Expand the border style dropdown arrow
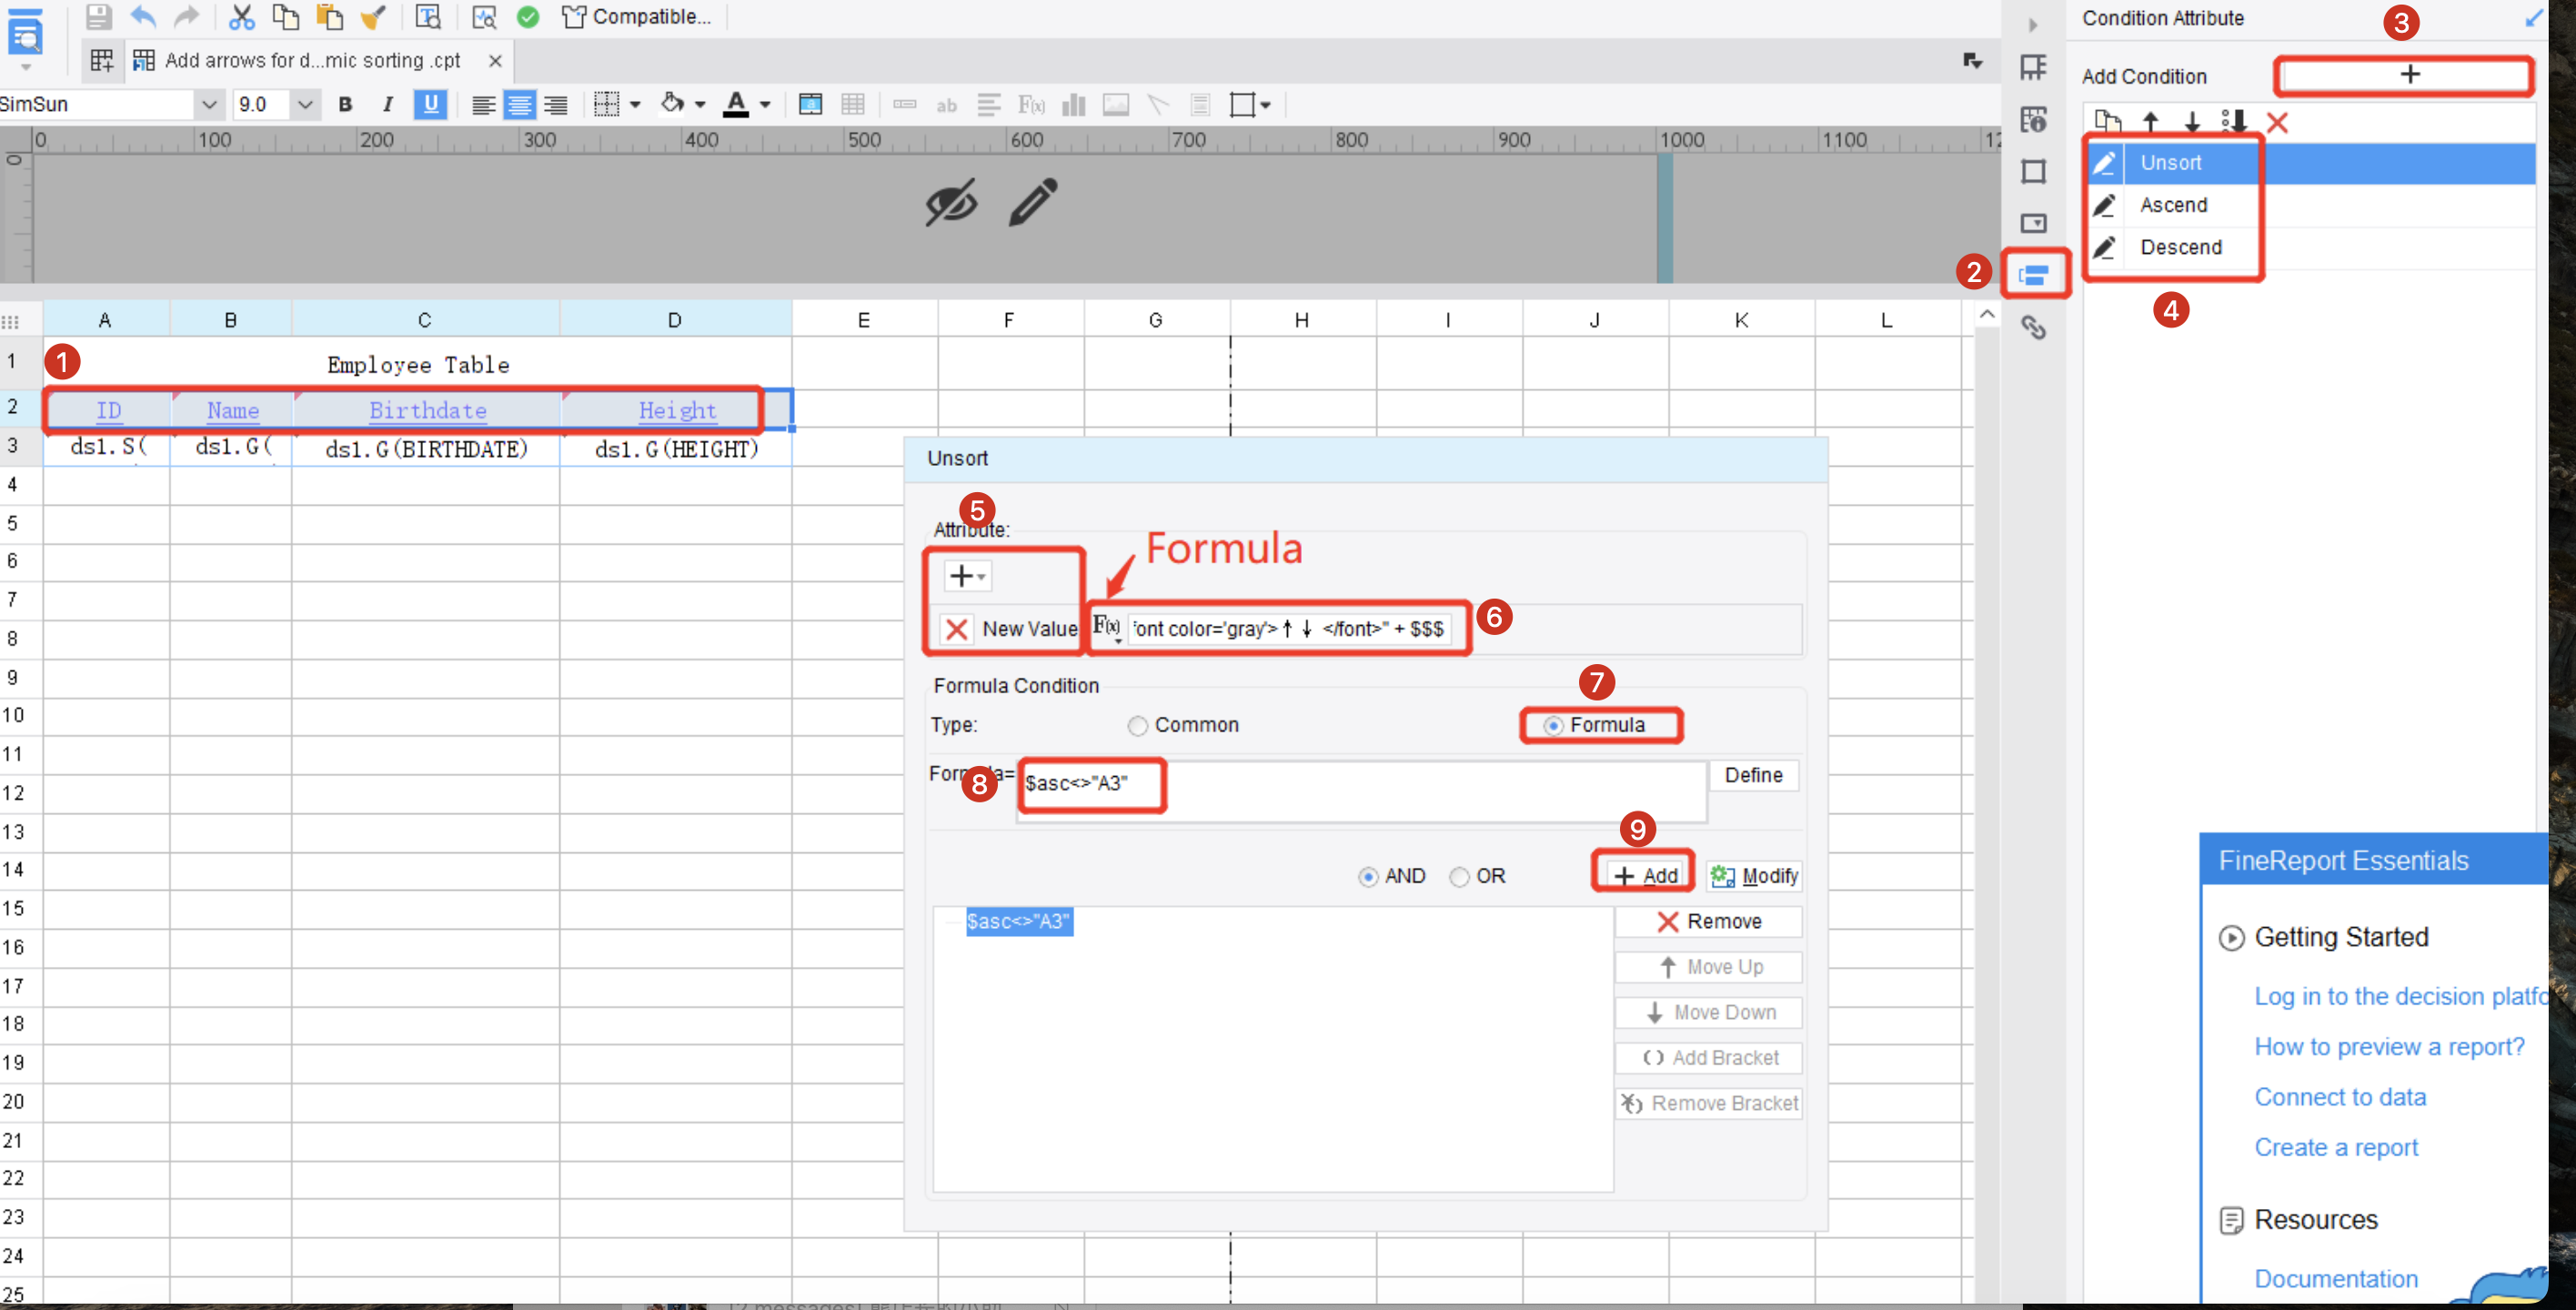This screenshot has height=1310, width=2576. coord(635,104)
